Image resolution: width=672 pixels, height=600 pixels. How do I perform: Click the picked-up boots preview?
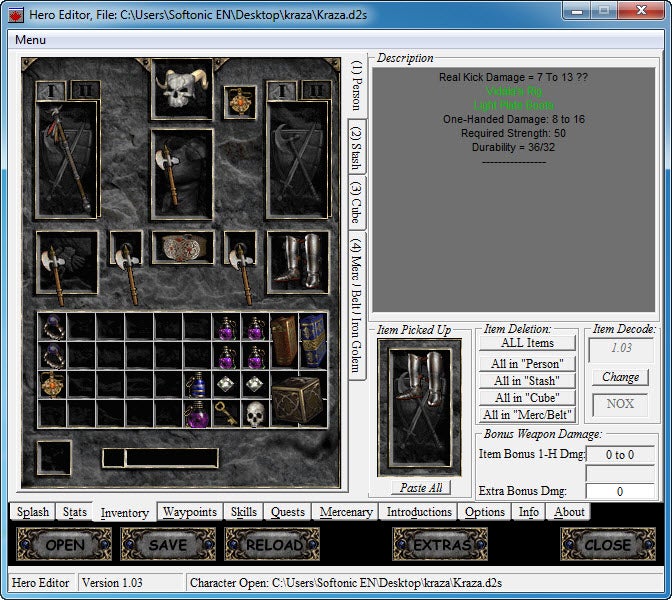(x=419, y=407)
